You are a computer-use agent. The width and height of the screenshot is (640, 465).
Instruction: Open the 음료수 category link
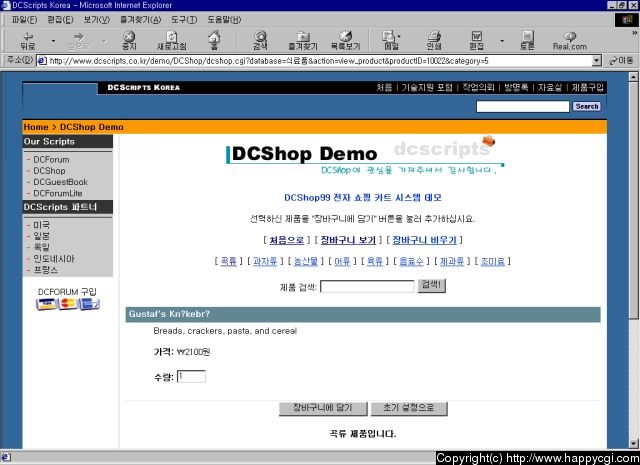(x=411, y=261)
